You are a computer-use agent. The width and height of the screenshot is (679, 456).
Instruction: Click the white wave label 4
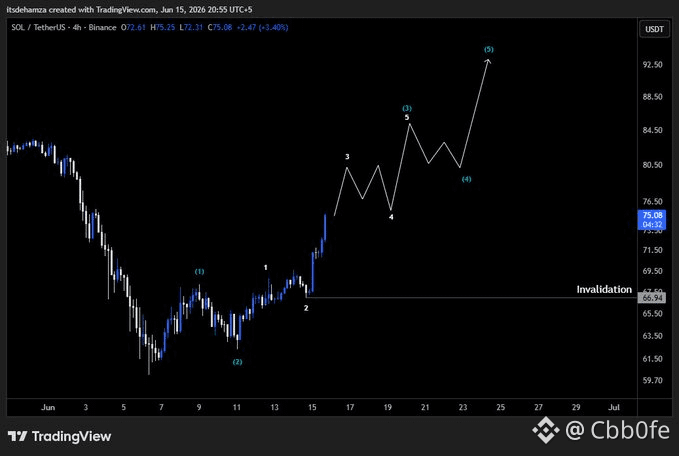tap(391, 217)
